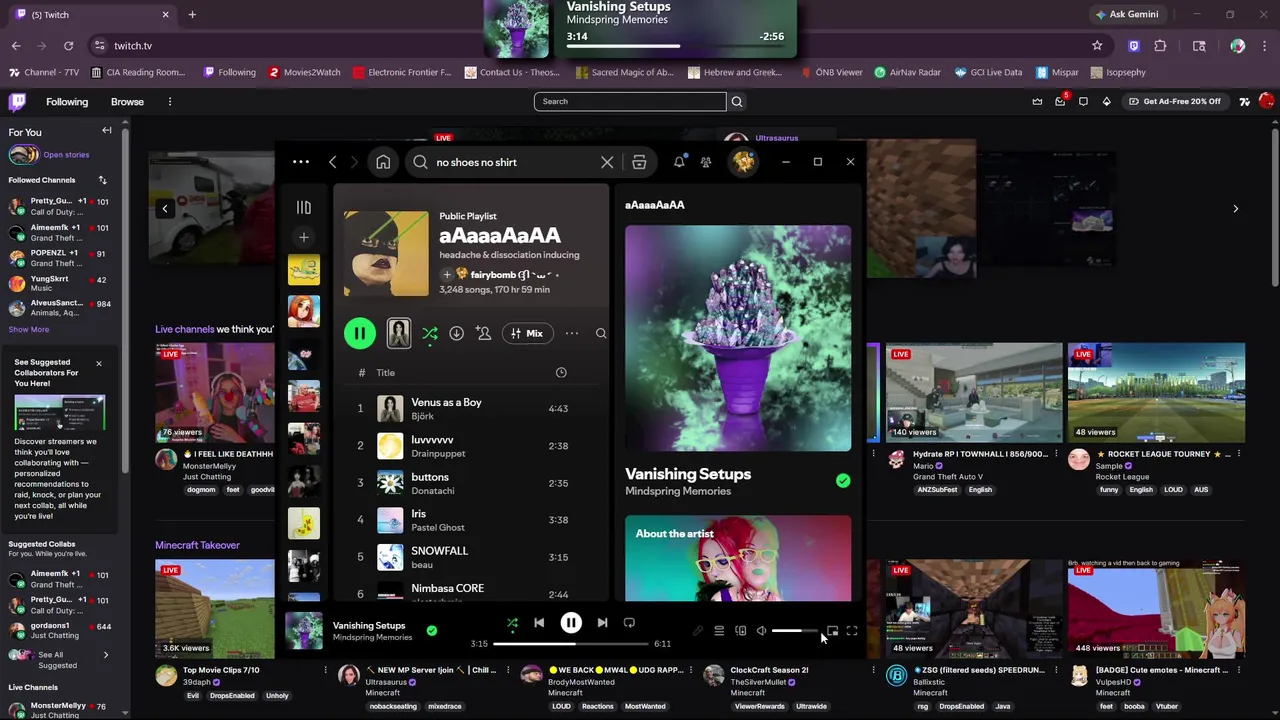Screen dimensions: 1280x720
Task: Open Connect to a device
Action: tap(741, 631)
